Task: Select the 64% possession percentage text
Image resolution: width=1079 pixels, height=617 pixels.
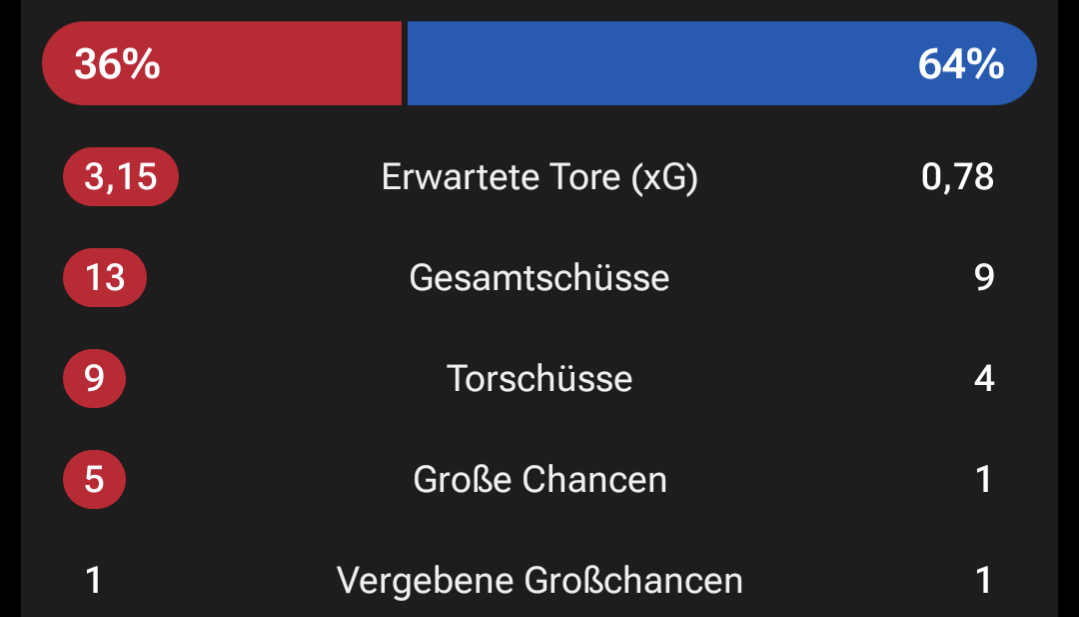Action: coord(960,65)
